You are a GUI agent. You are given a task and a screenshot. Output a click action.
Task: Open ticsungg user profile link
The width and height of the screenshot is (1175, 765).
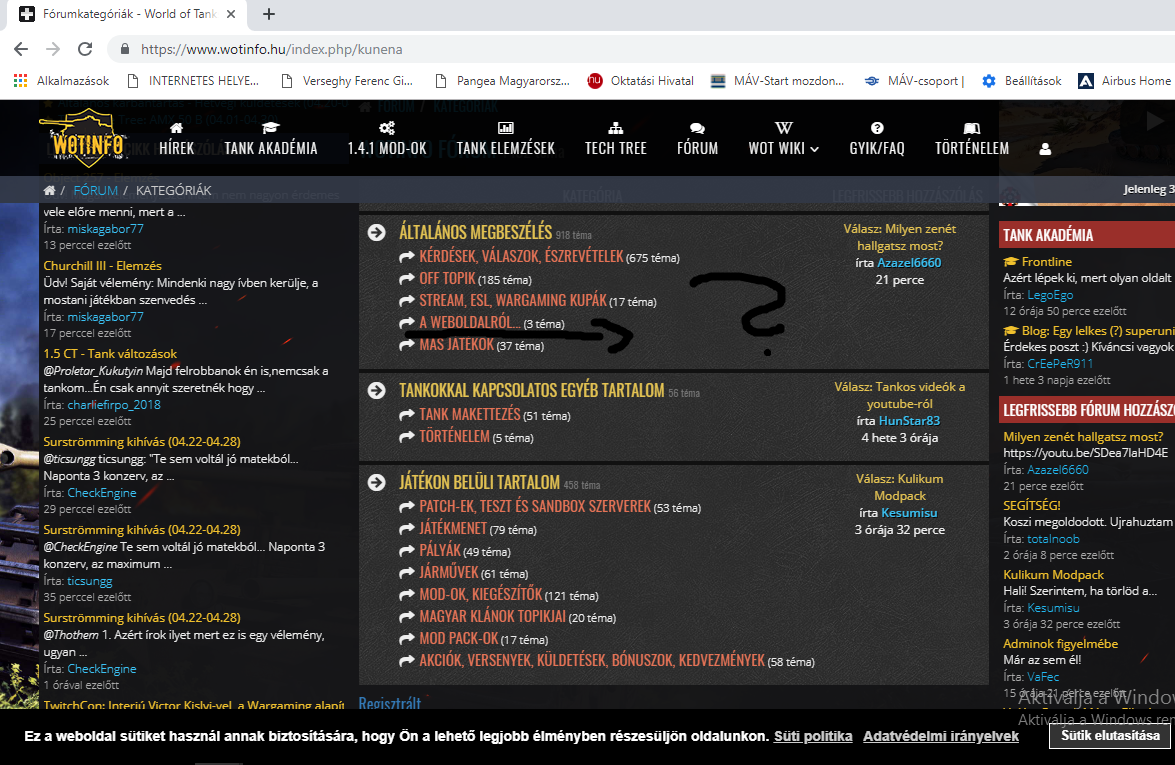coord(90,581)
